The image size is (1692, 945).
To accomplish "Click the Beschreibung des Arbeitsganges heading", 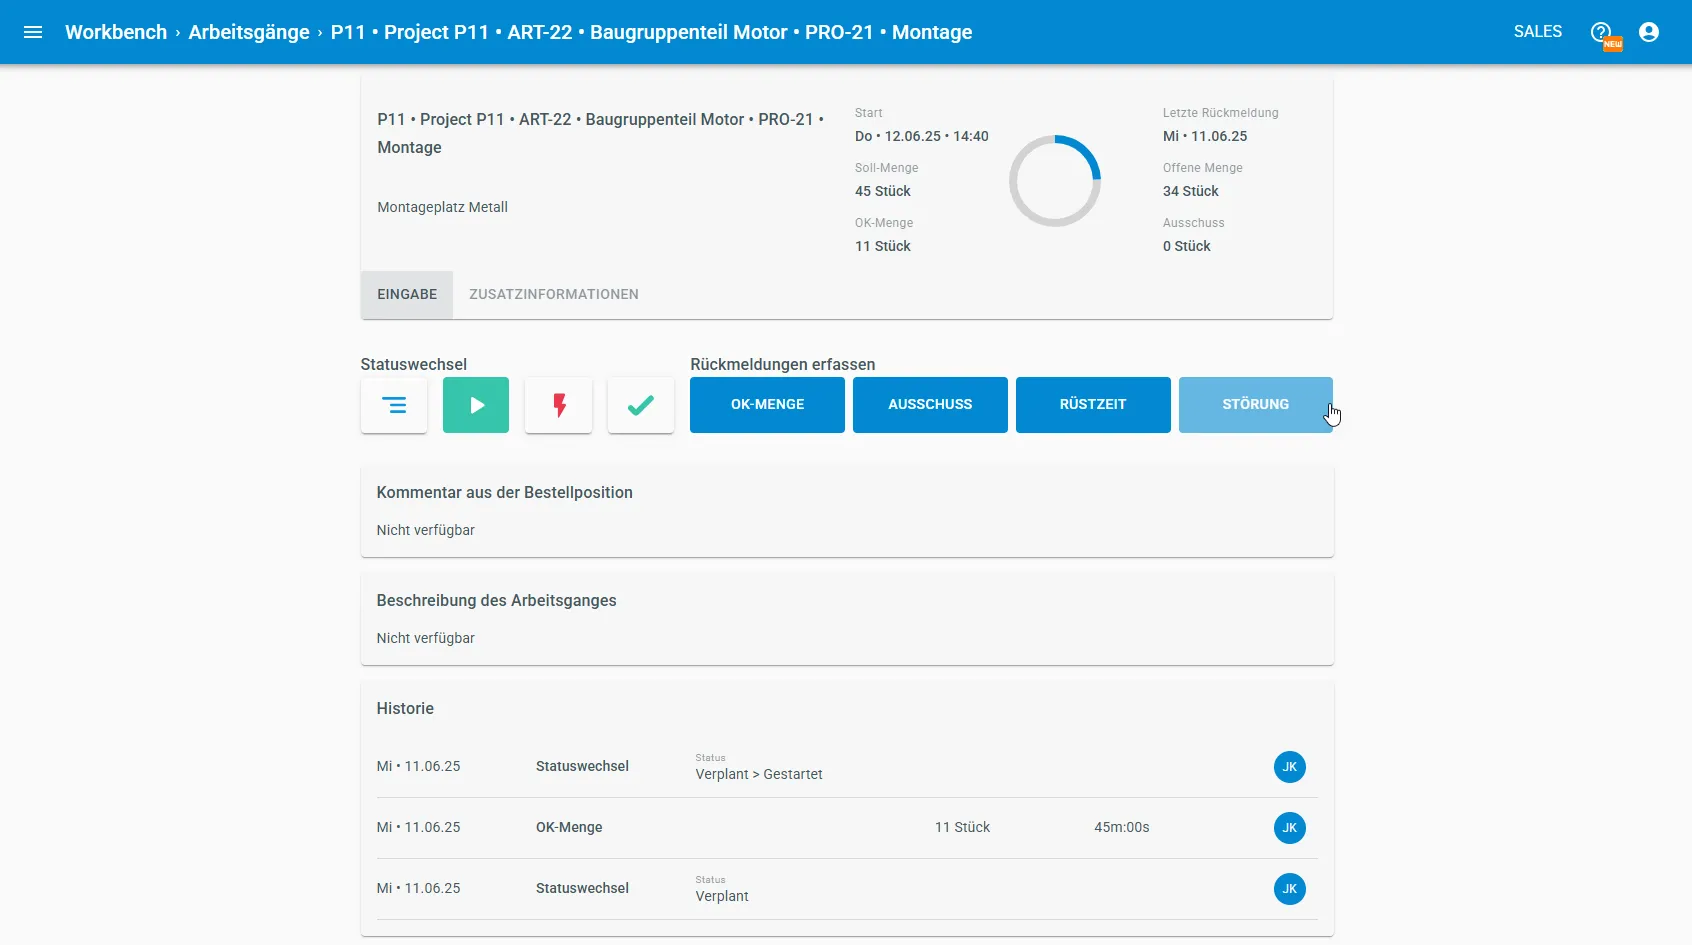I will [497, 601].
